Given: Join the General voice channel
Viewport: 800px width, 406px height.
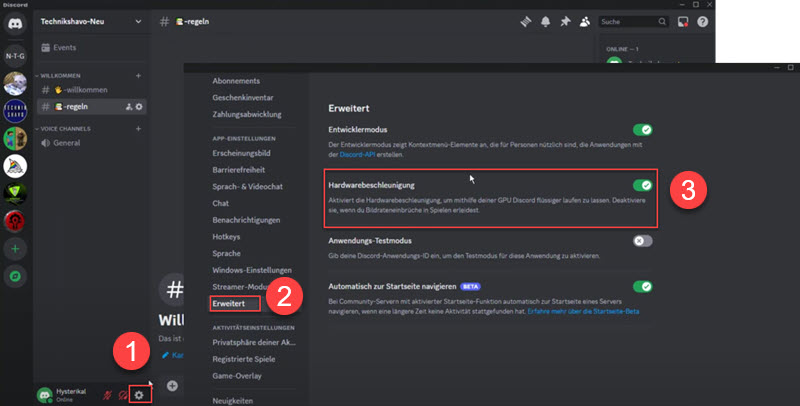Looking at the screenshot, I should (x=91, y=143).
